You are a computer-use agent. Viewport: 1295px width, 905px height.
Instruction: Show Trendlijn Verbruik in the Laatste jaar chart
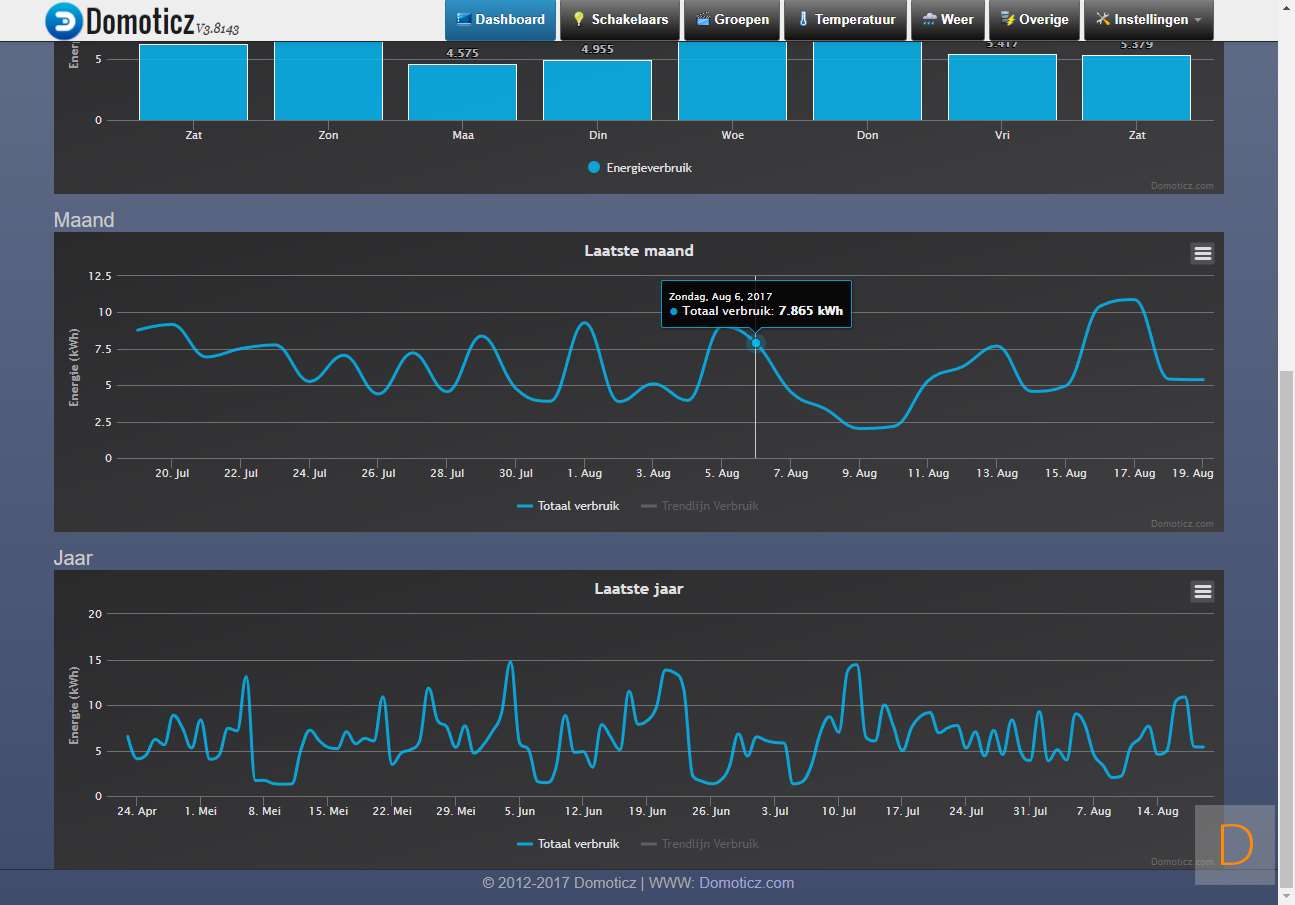[x=709, y=844]
